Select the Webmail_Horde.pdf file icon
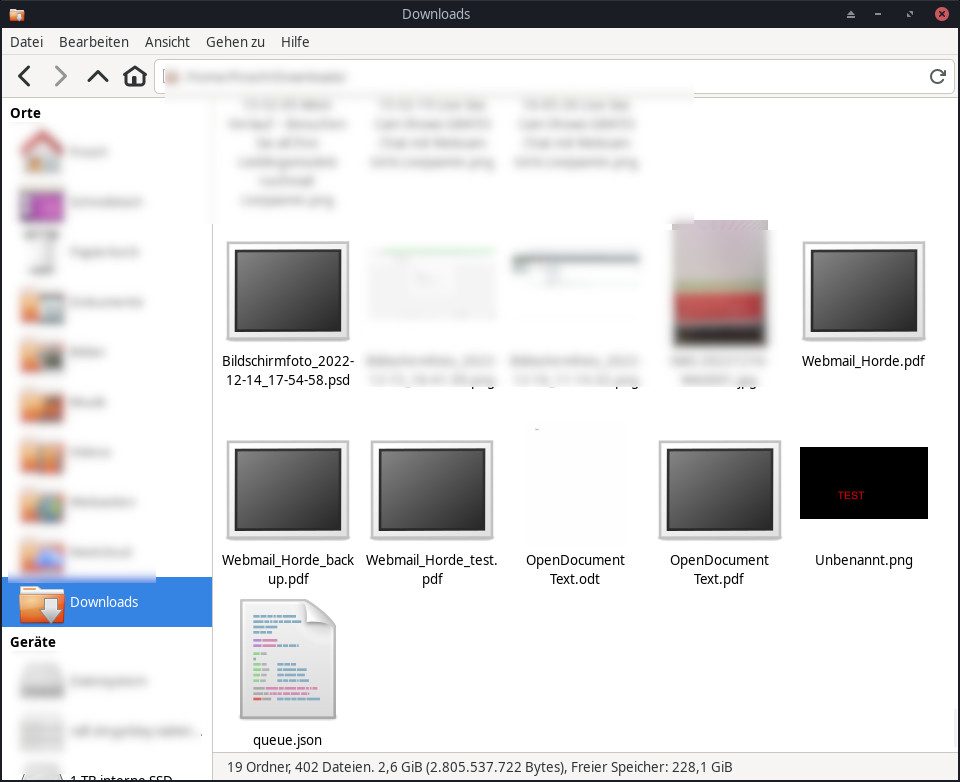This screenshot has width=960, height=782. (x=863, y=290)
